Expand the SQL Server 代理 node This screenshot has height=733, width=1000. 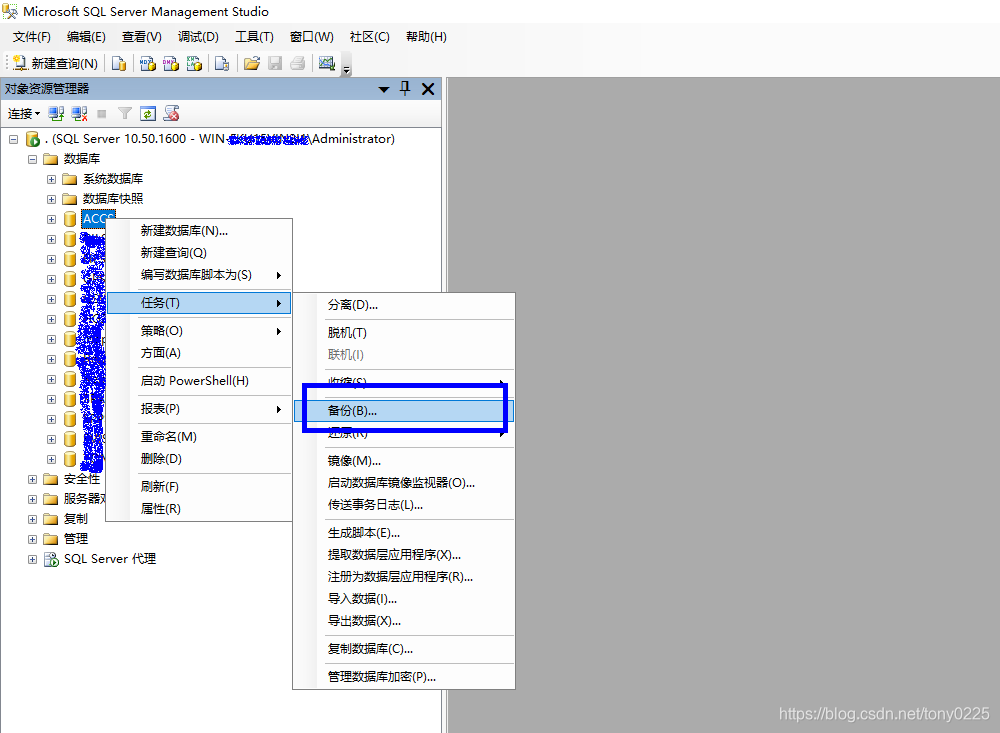pyautogui.click(x=33, y=559)
